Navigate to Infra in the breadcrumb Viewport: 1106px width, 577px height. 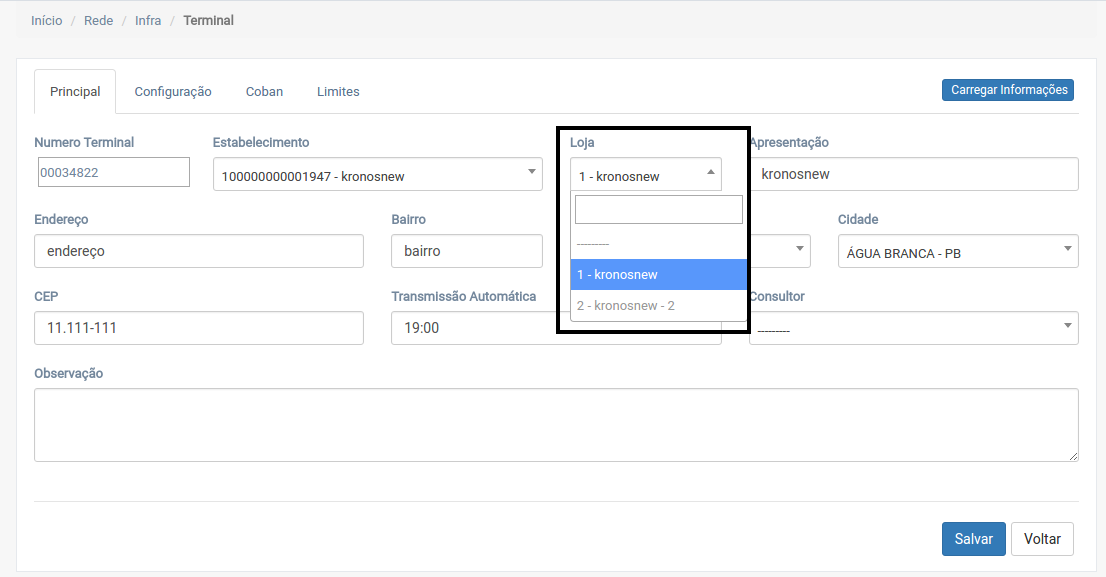click(148, 20)
